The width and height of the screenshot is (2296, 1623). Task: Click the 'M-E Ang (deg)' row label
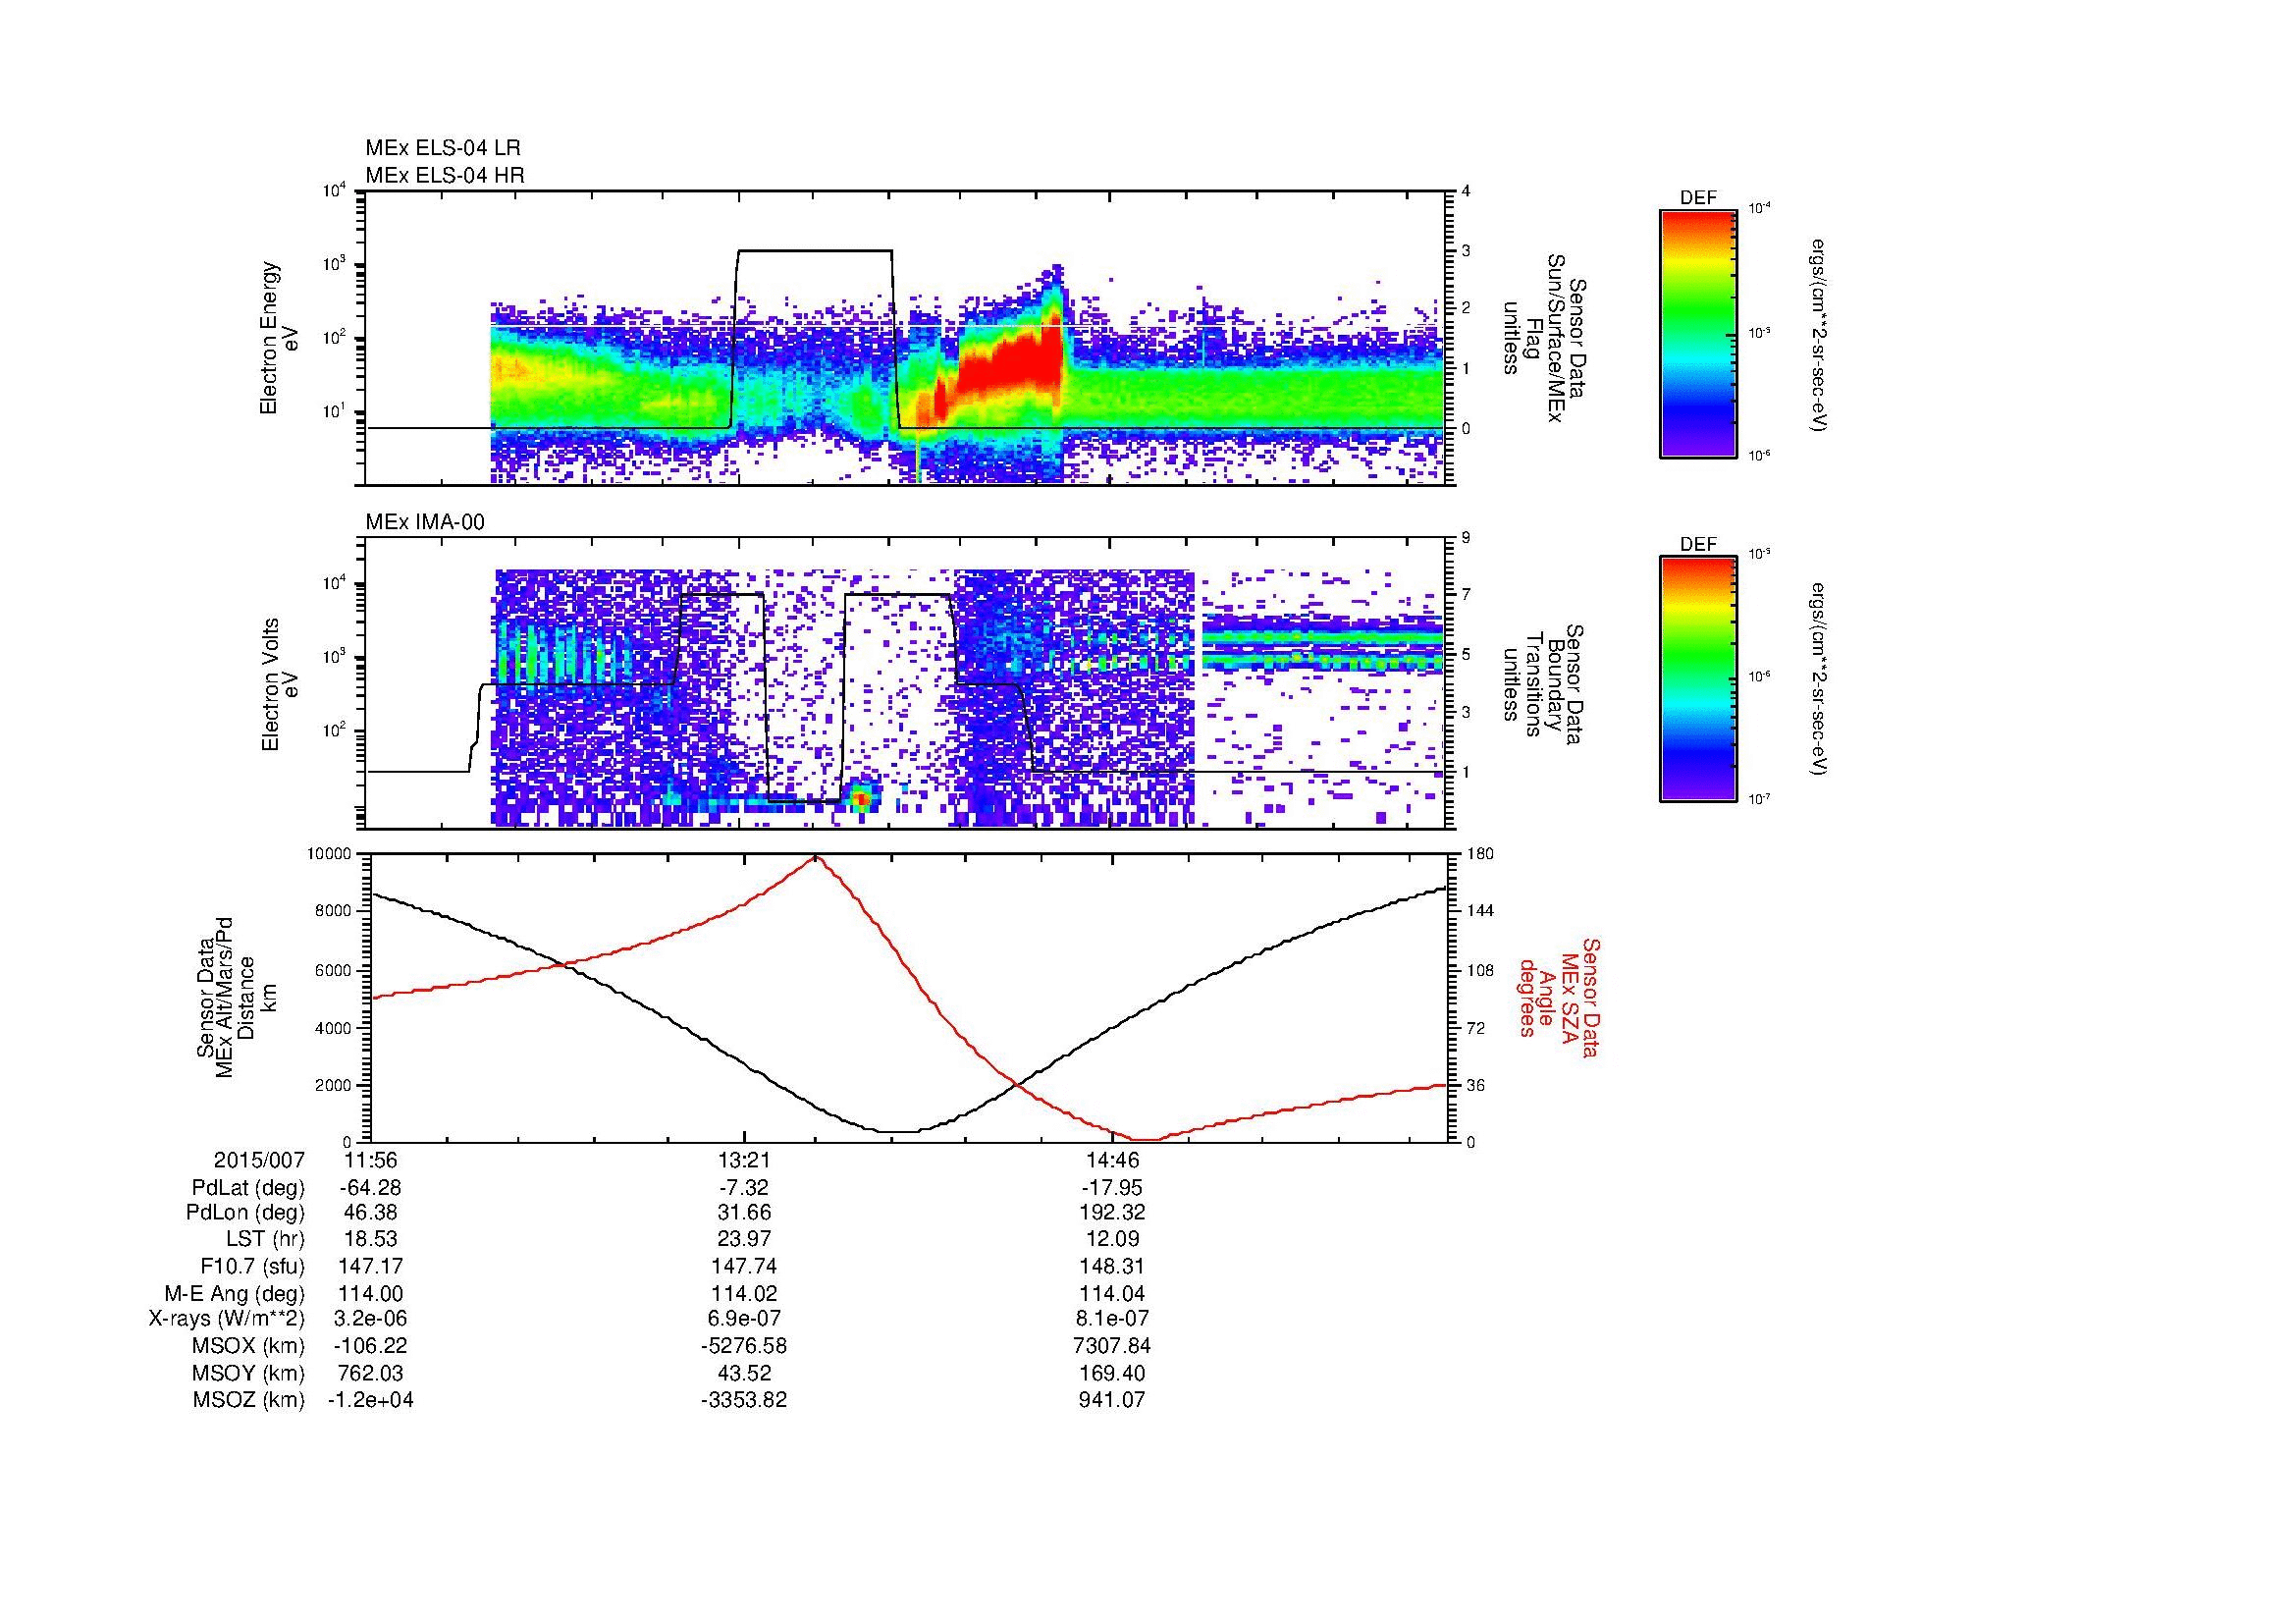click(x=235, y=1293)
